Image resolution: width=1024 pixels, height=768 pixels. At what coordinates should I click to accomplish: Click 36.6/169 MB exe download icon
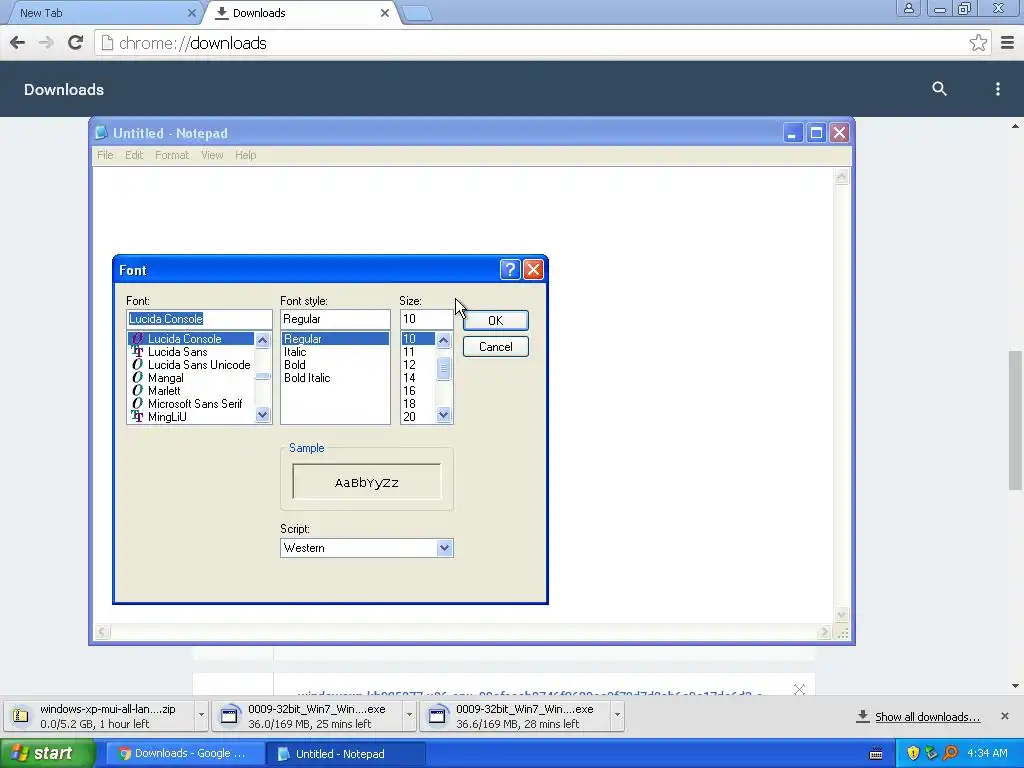tap(437, 716)
